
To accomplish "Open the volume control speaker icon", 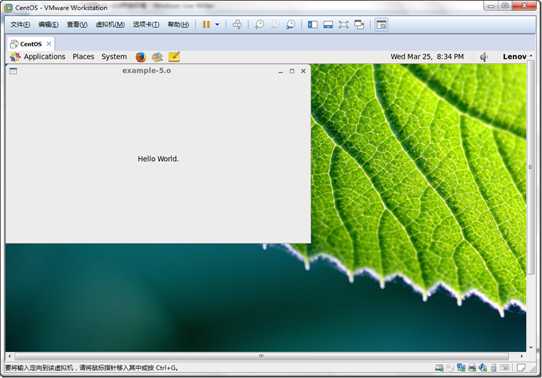I will 484,57.
